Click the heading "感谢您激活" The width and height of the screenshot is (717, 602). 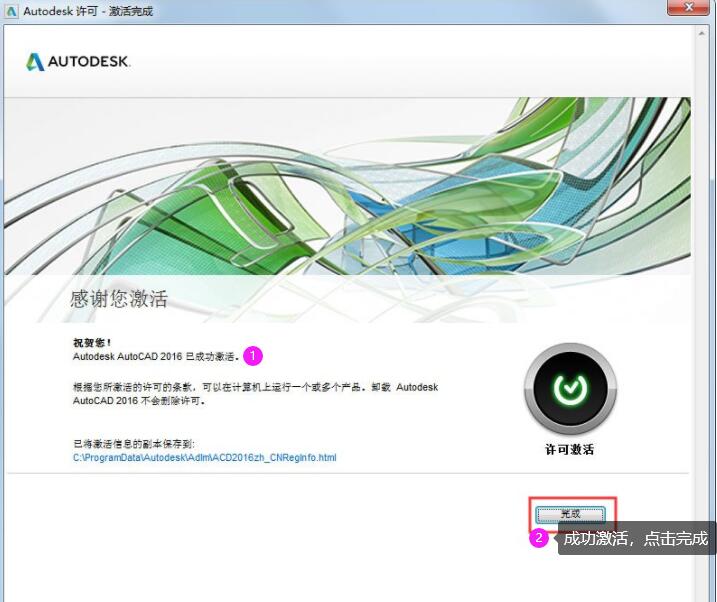coord(119,299)
